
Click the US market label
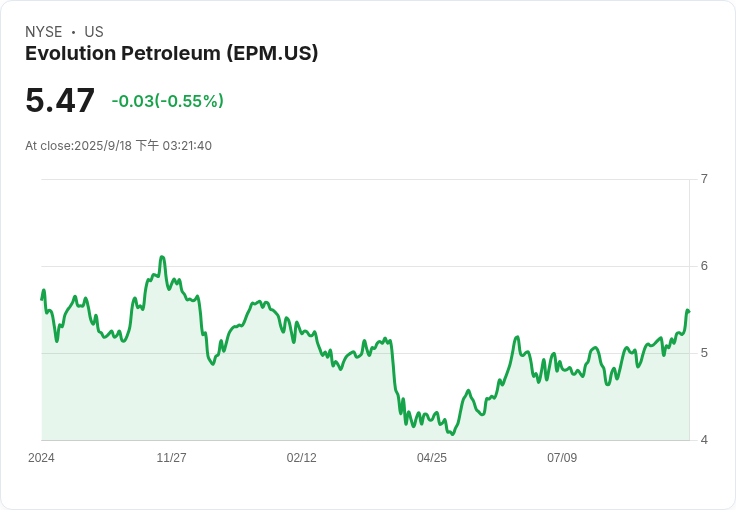(94, 32)
